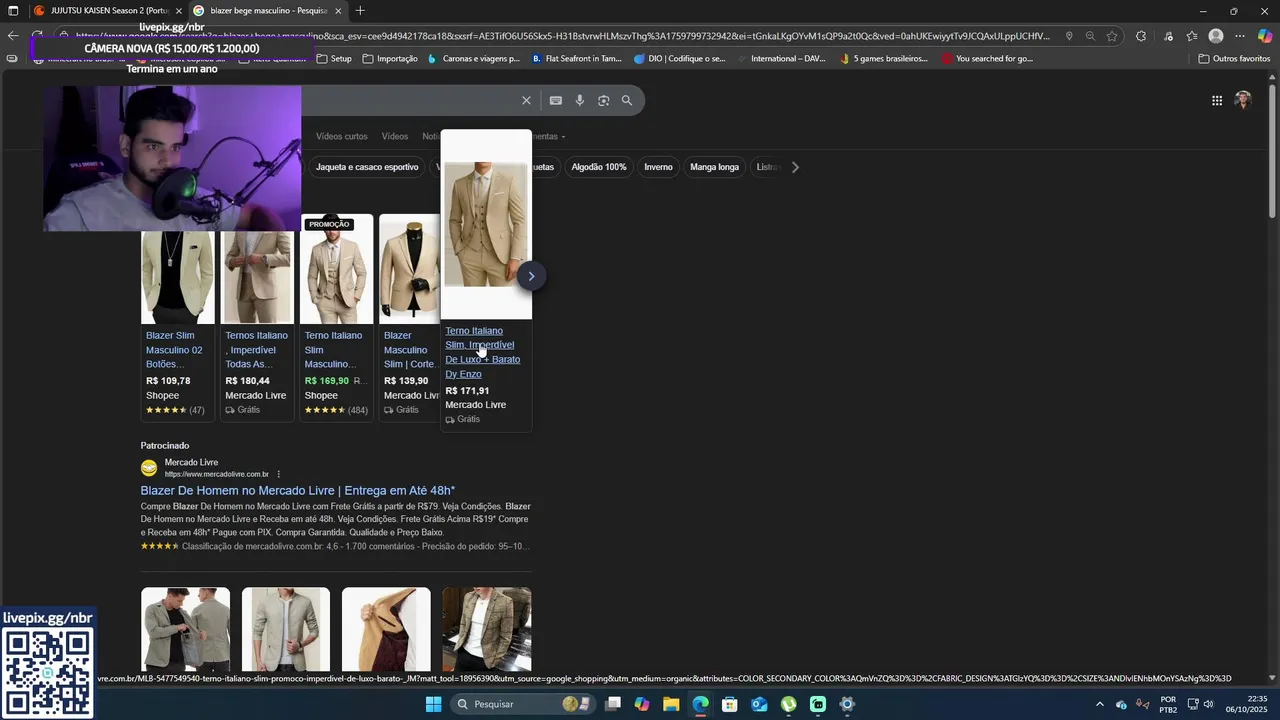Click the zoom magnifier in address bar
1280x720 pixels.
tap(1090, 36)
